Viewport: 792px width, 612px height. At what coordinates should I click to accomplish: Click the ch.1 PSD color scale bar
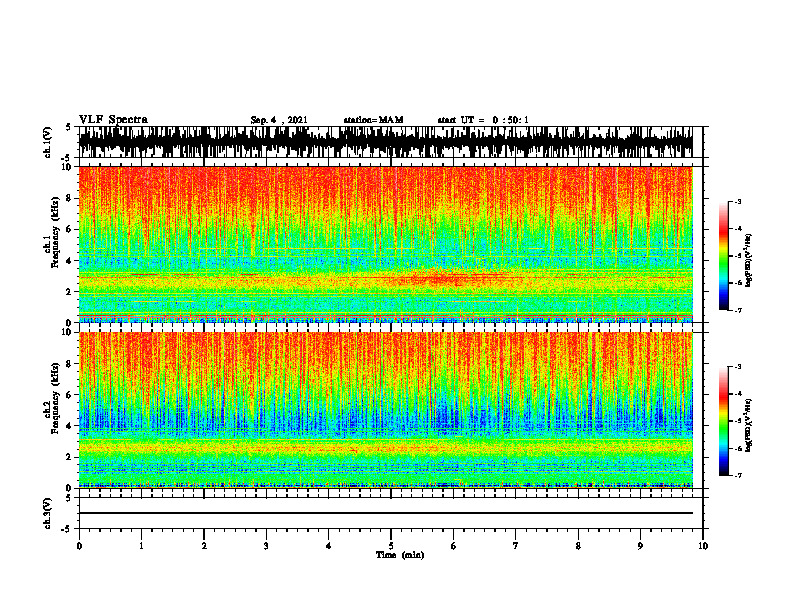(x=723, y=256)
